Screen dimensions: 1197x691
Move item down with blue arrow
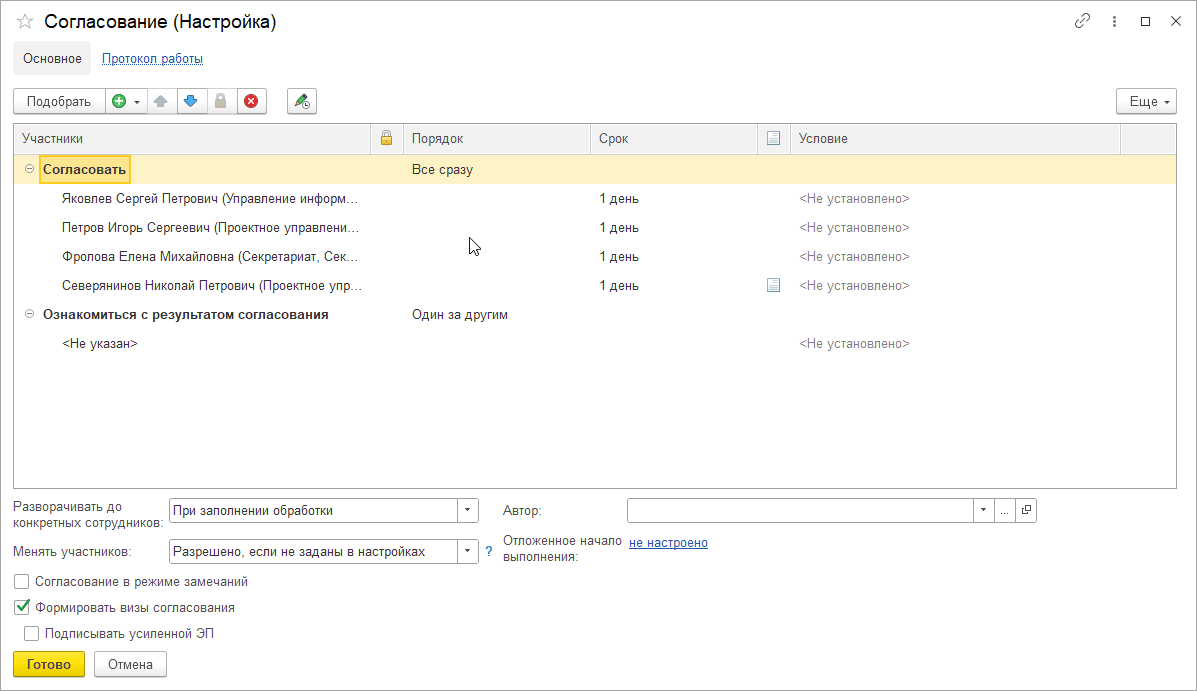tap(191, 101)
